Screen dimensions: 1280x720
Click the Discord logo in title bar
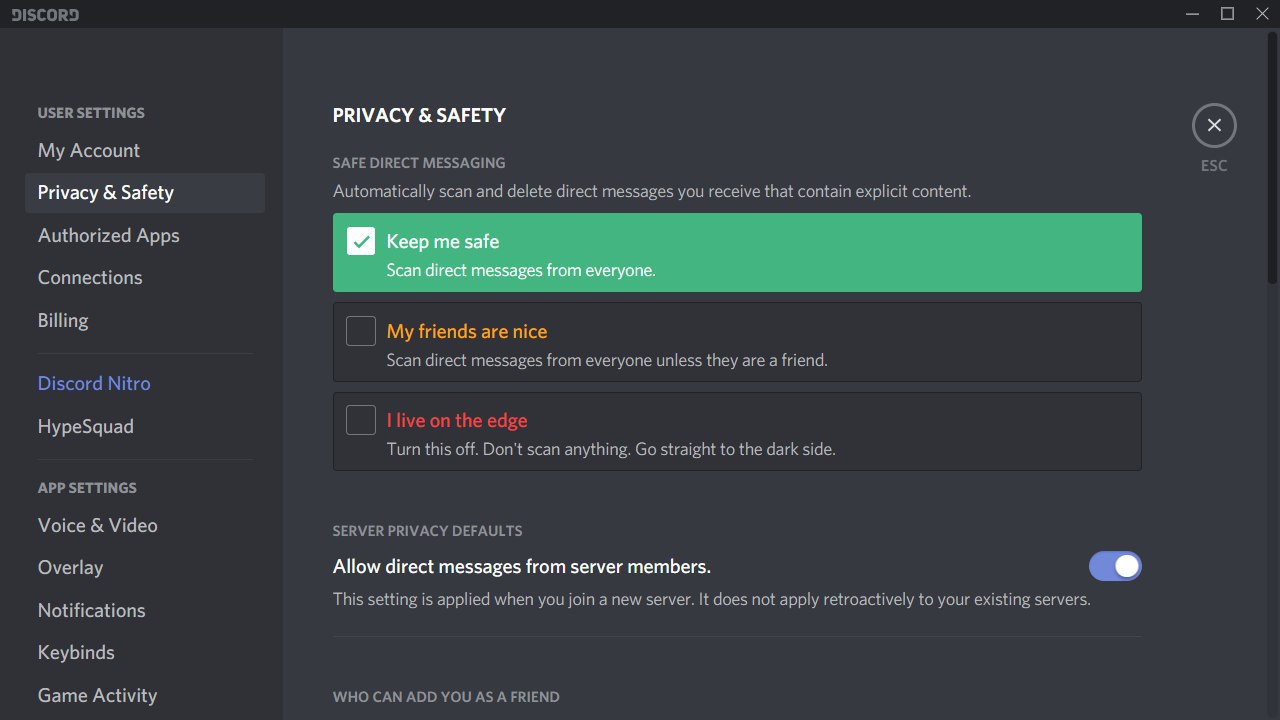click(45, 15)
